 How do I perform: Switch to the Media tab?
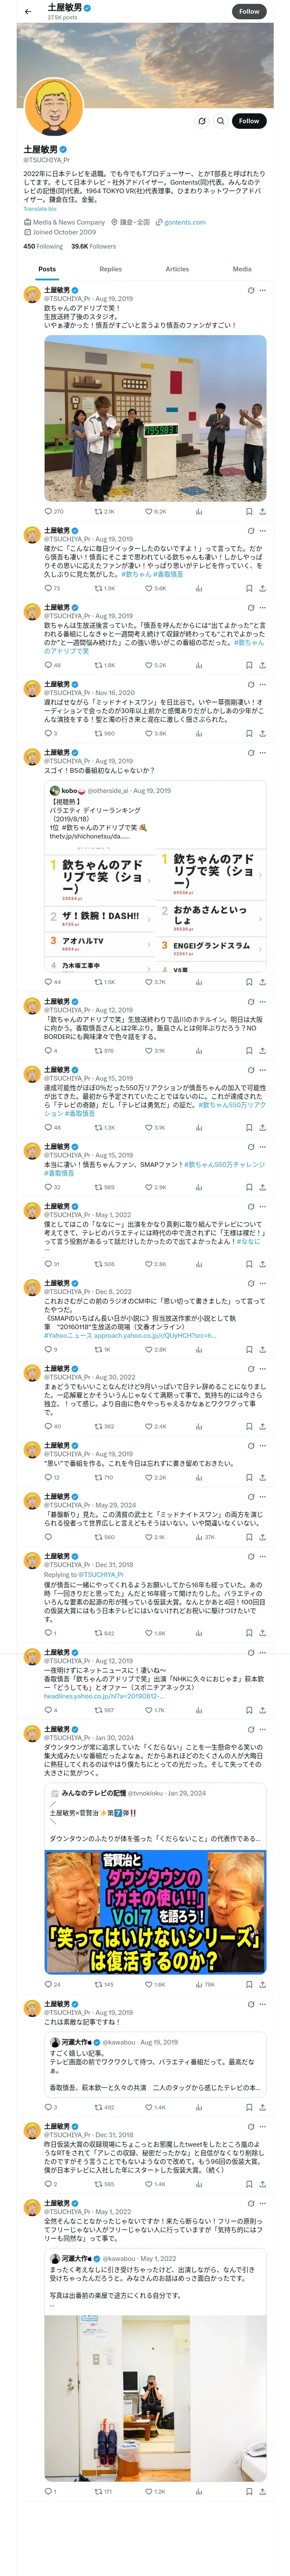click(x=242, y=269)
